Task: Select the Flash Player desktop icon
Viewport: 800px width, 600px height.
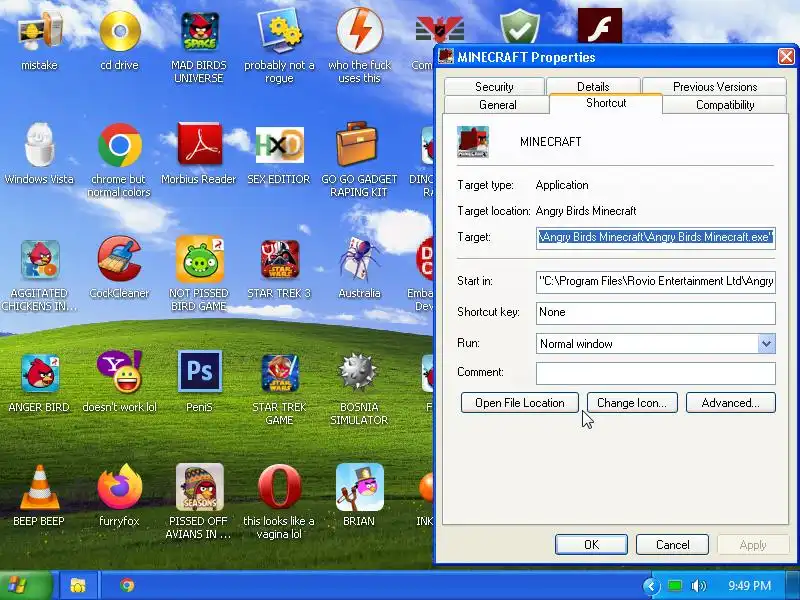Action: pyautogui.click(x=599, y=26)
